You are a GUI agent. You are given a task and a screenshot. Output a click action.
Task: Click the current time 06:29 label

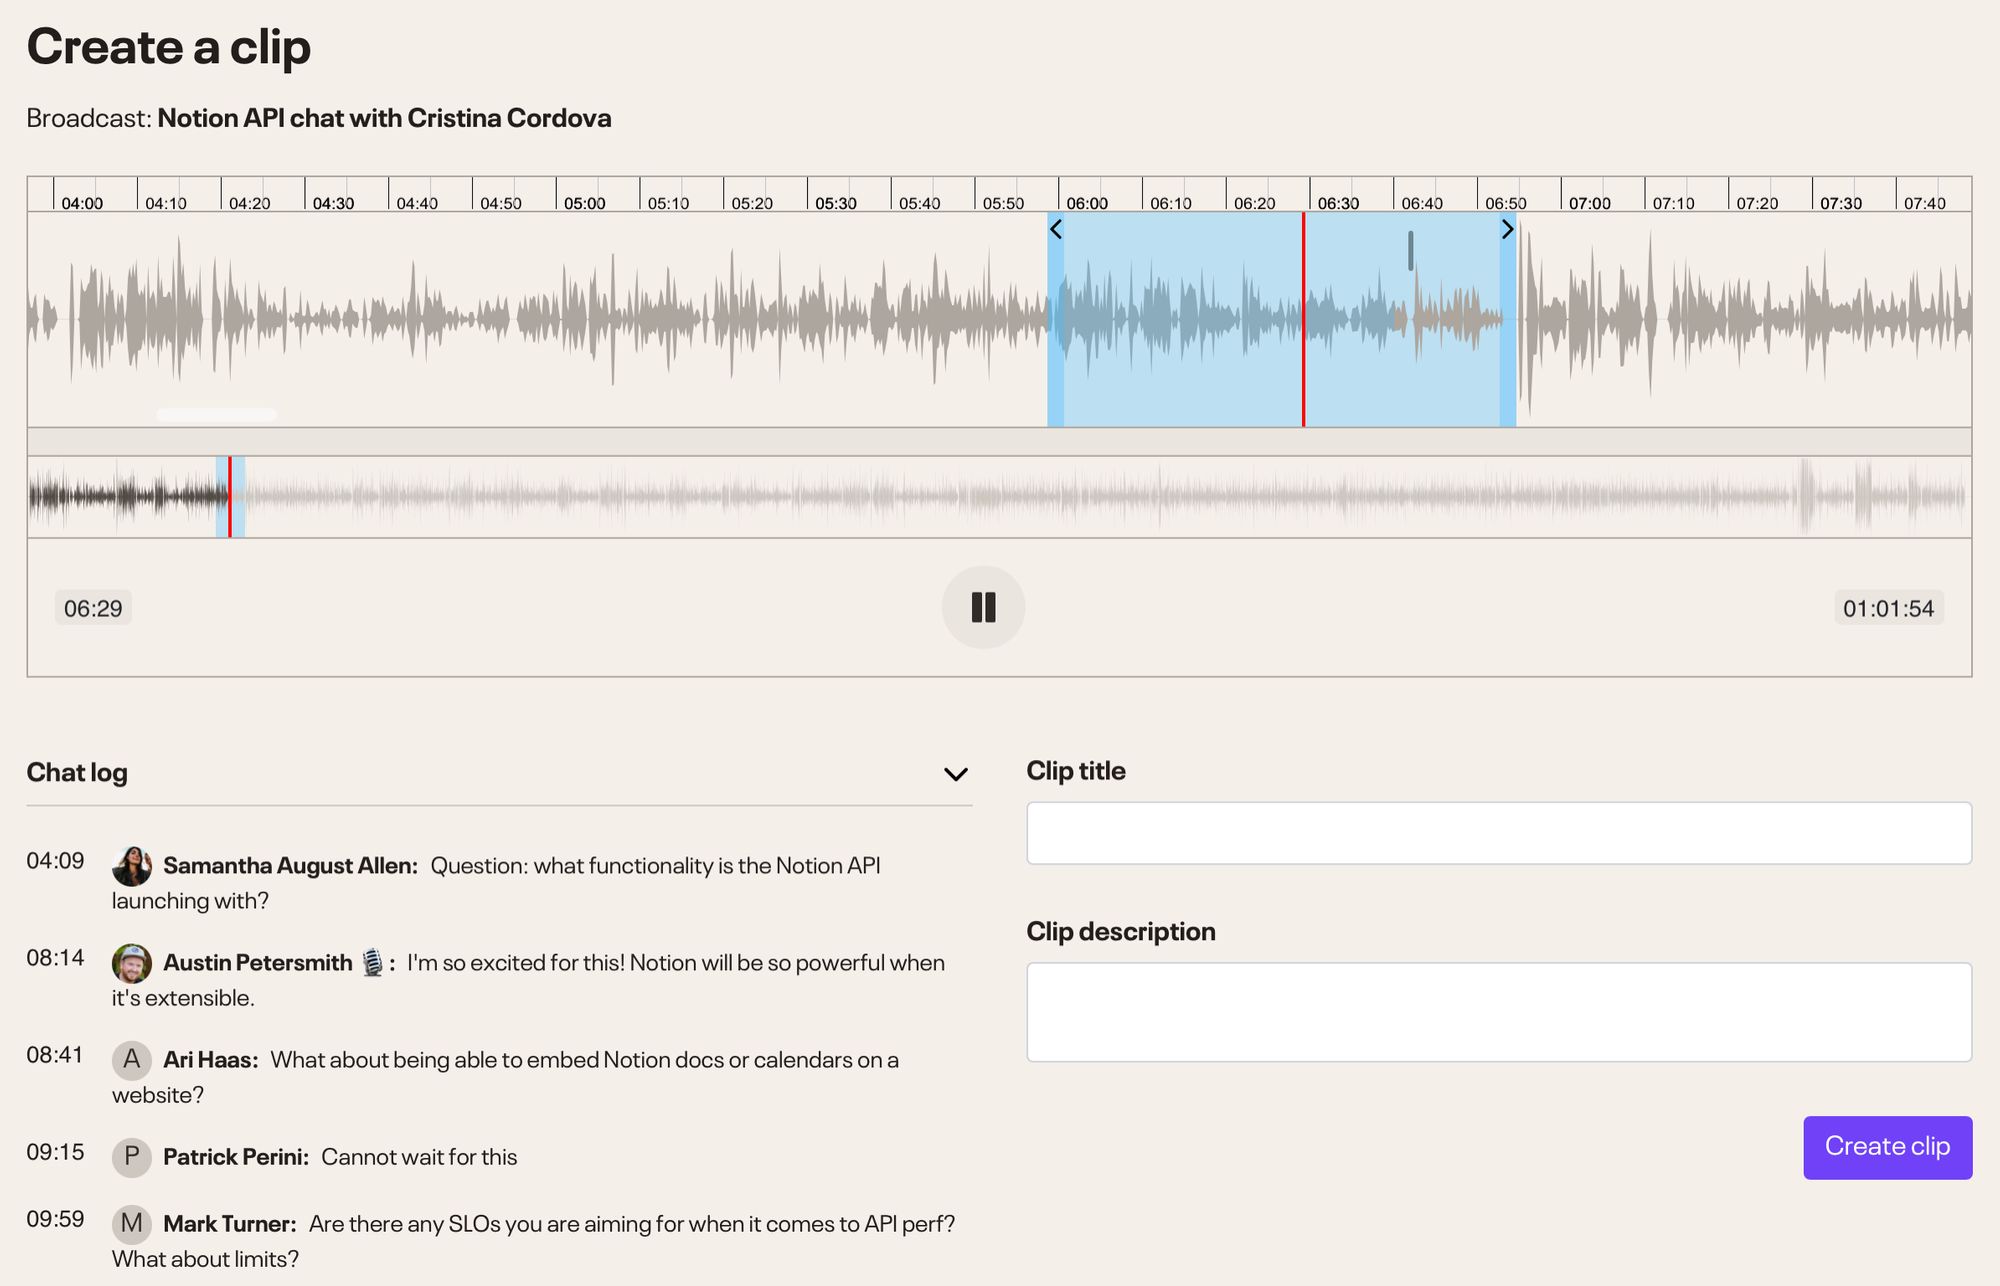pos(93,608)
